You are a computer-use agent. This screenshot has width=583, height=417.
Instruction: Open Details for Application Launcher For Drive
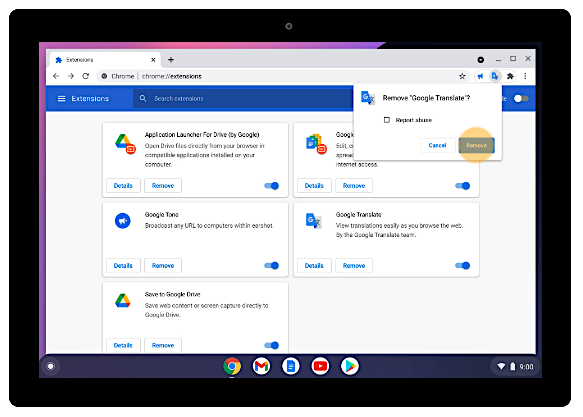(123, 186)
